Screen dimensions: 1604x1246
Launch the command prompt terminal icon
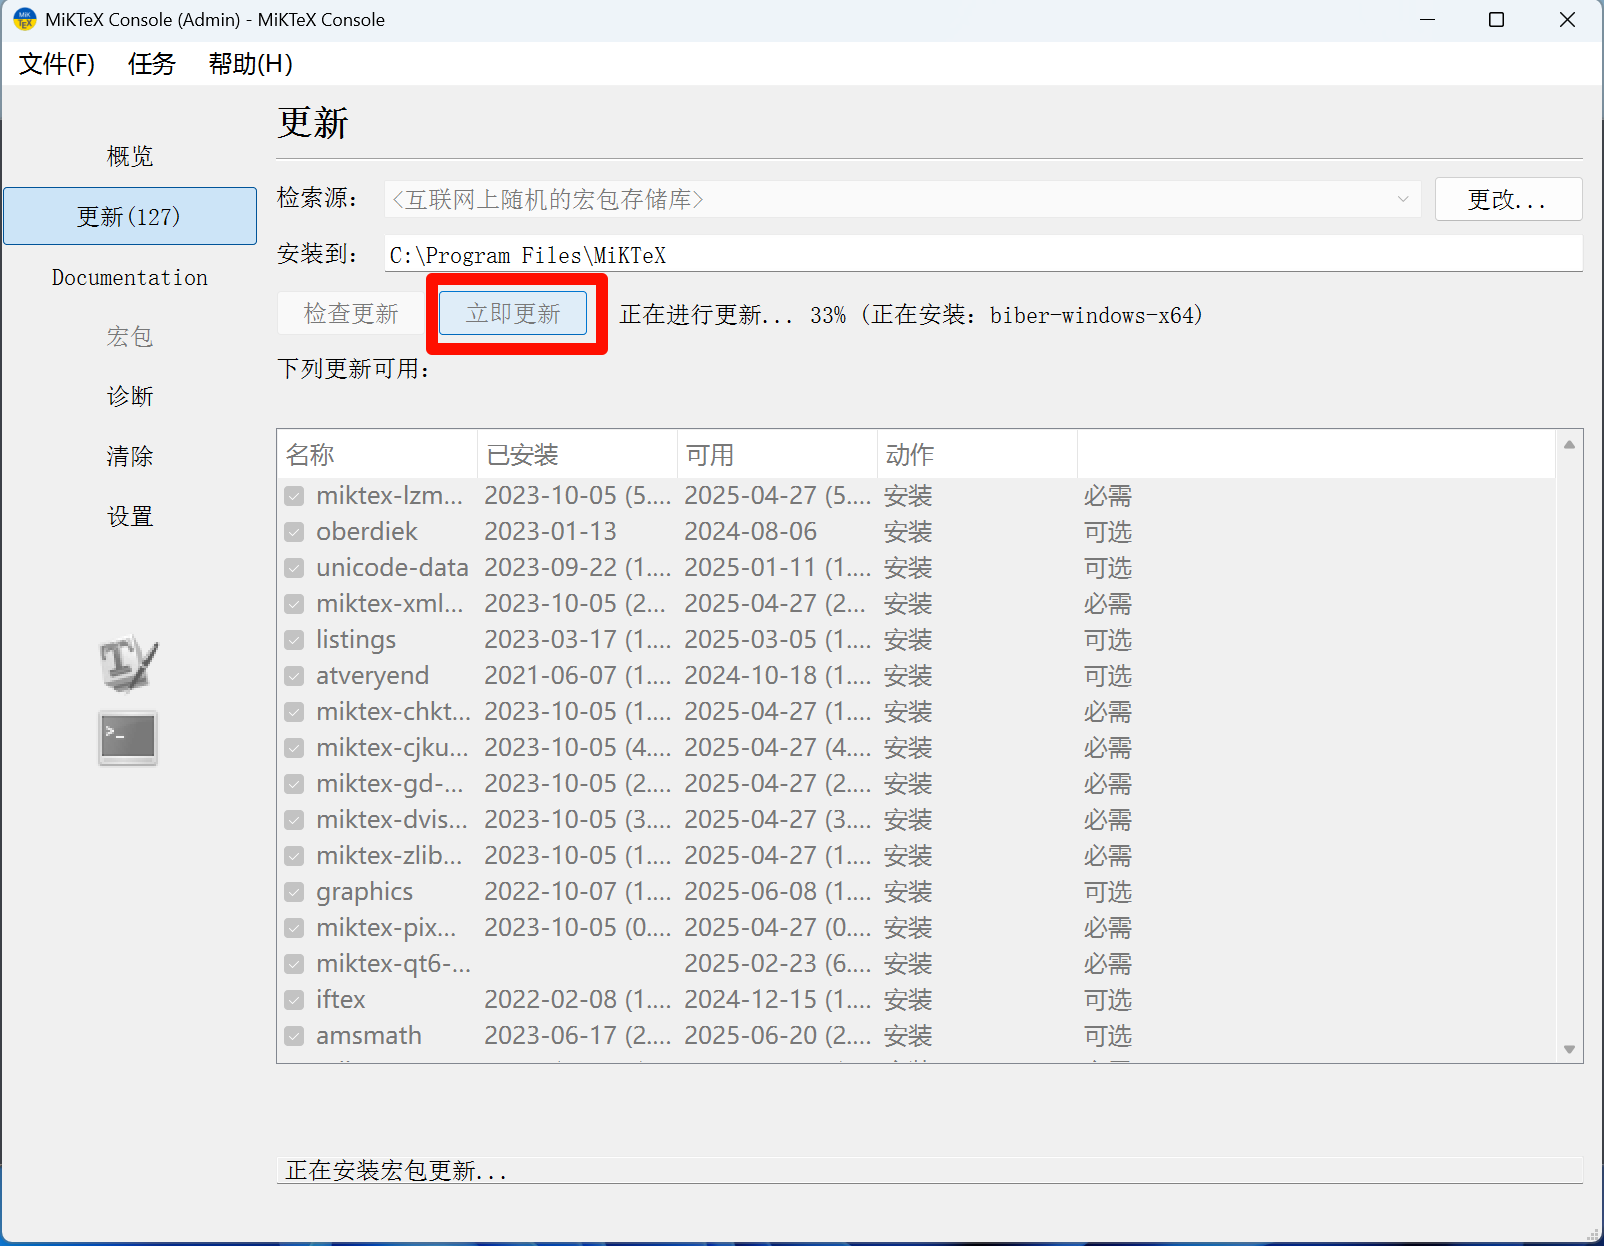click(x=128, y=738)
